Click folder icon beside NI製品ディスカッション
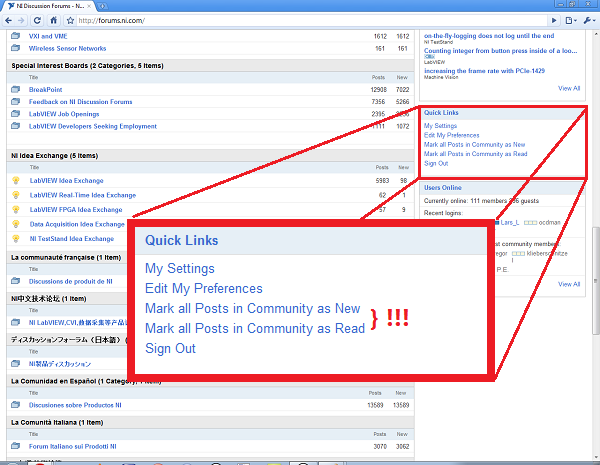600x465 pixels. (16, 364)
